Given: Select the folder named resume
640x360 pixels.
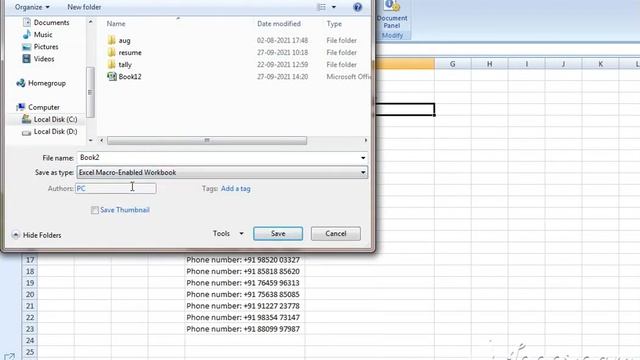Looking at the screenshot, I should [130, 53].
